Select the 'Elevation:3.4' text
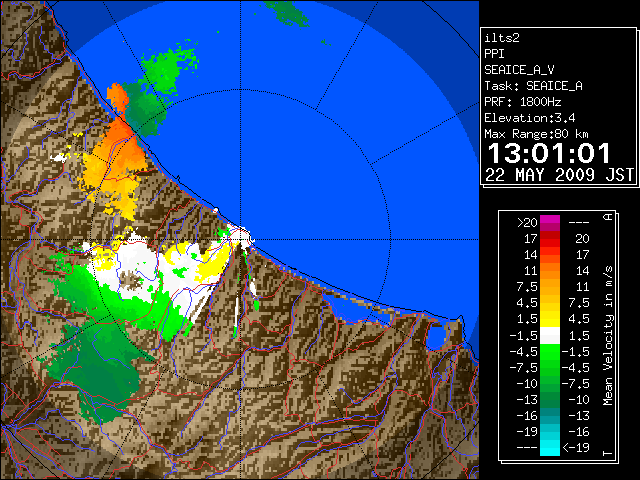 point(530,118)
